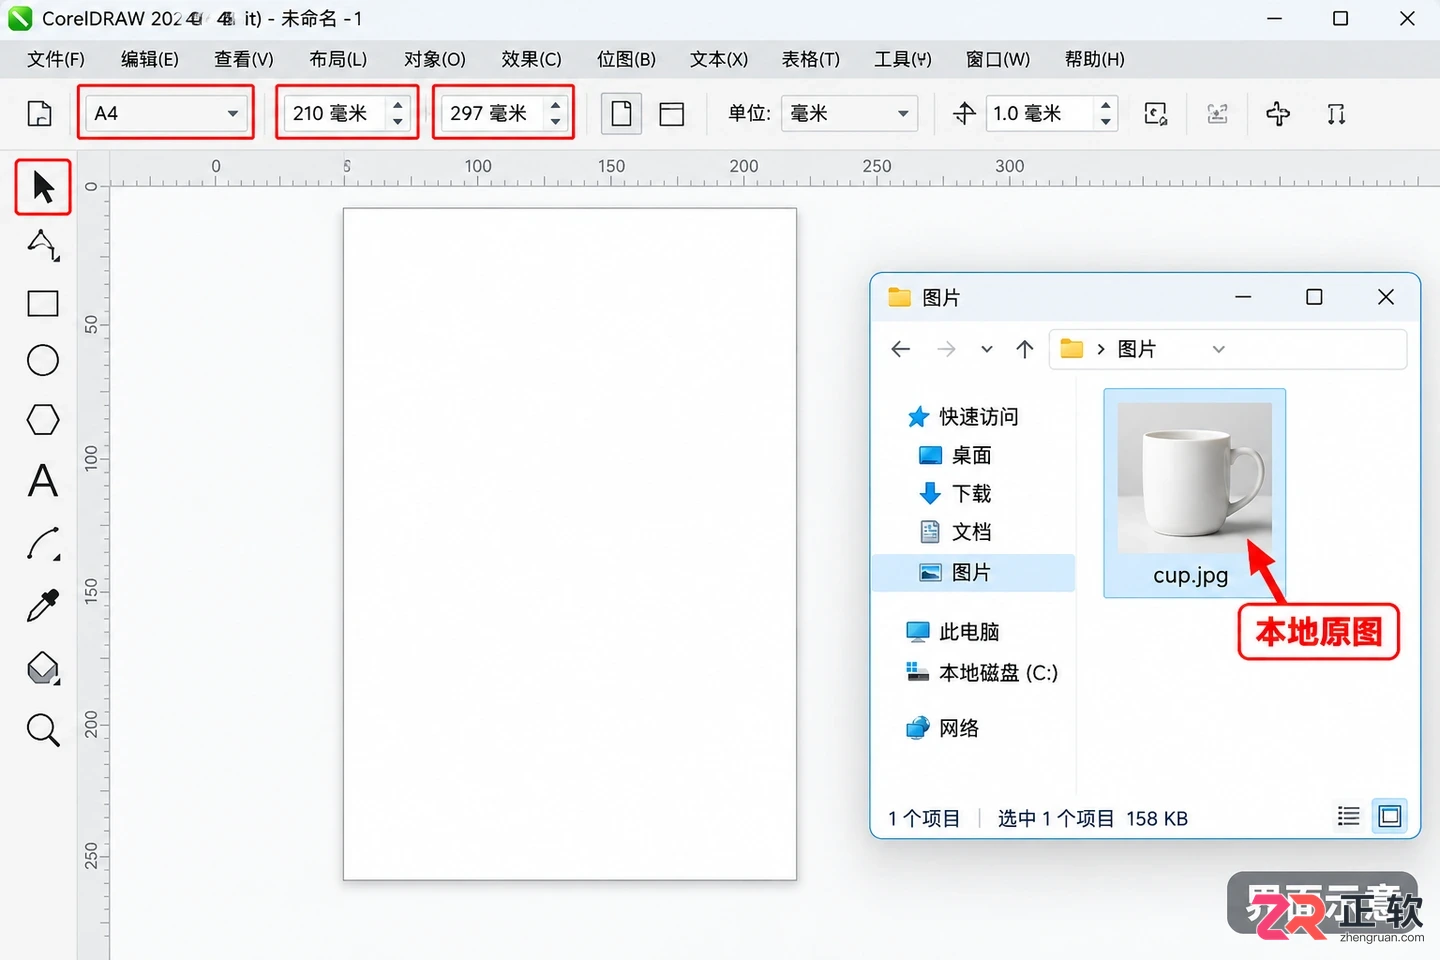The image size is (1440, 960).
Task: Click the icon right of nudge field
Action: tap(1156, 114)
